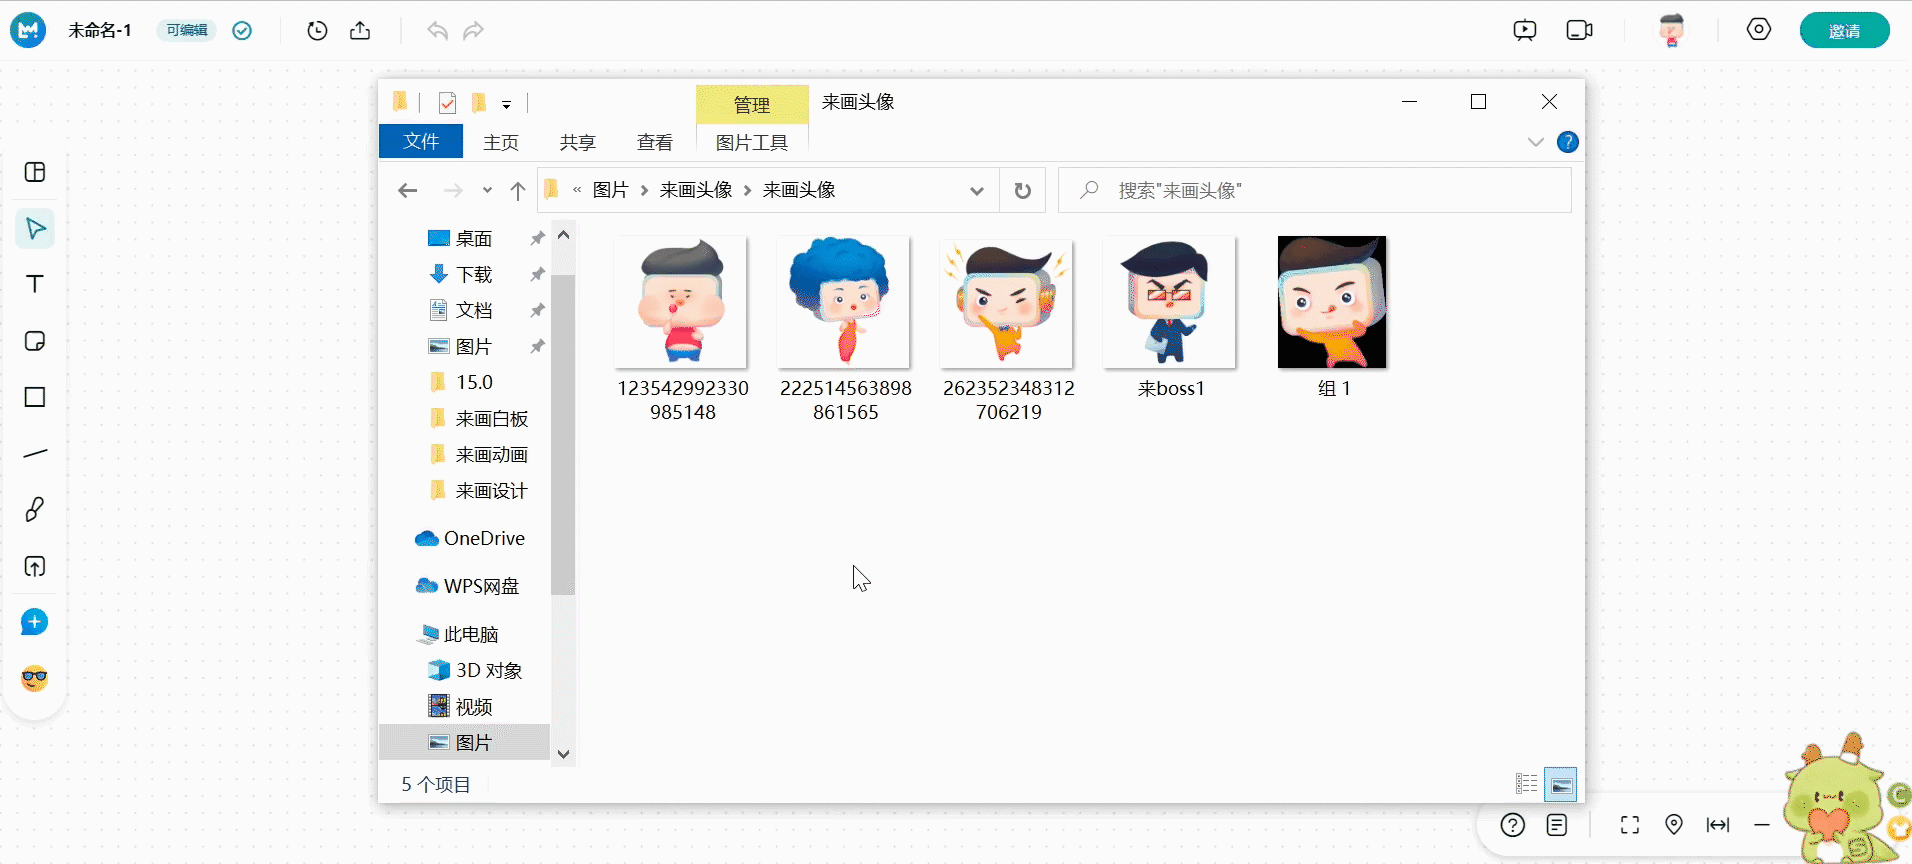Go back in Explorer navigation

click(x=407, y=190)
